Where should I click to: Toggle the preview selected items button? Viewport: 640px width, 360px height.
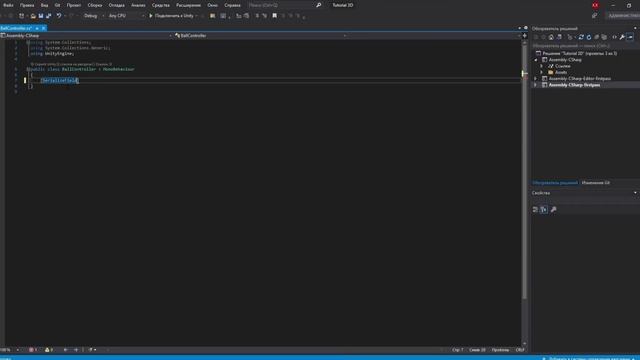630,37
